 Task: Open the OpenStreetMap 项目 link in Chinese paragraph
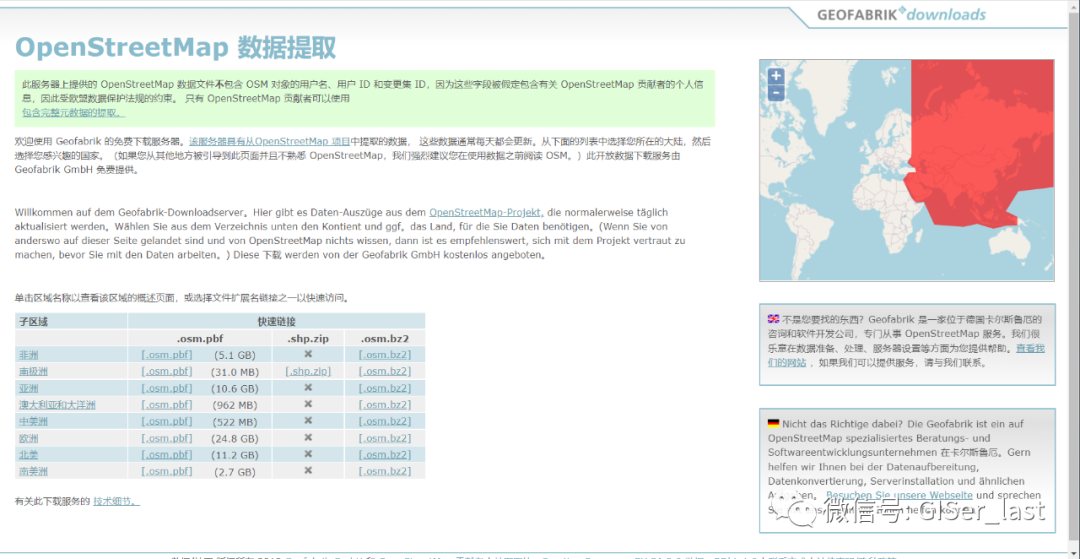pos(269,141)
